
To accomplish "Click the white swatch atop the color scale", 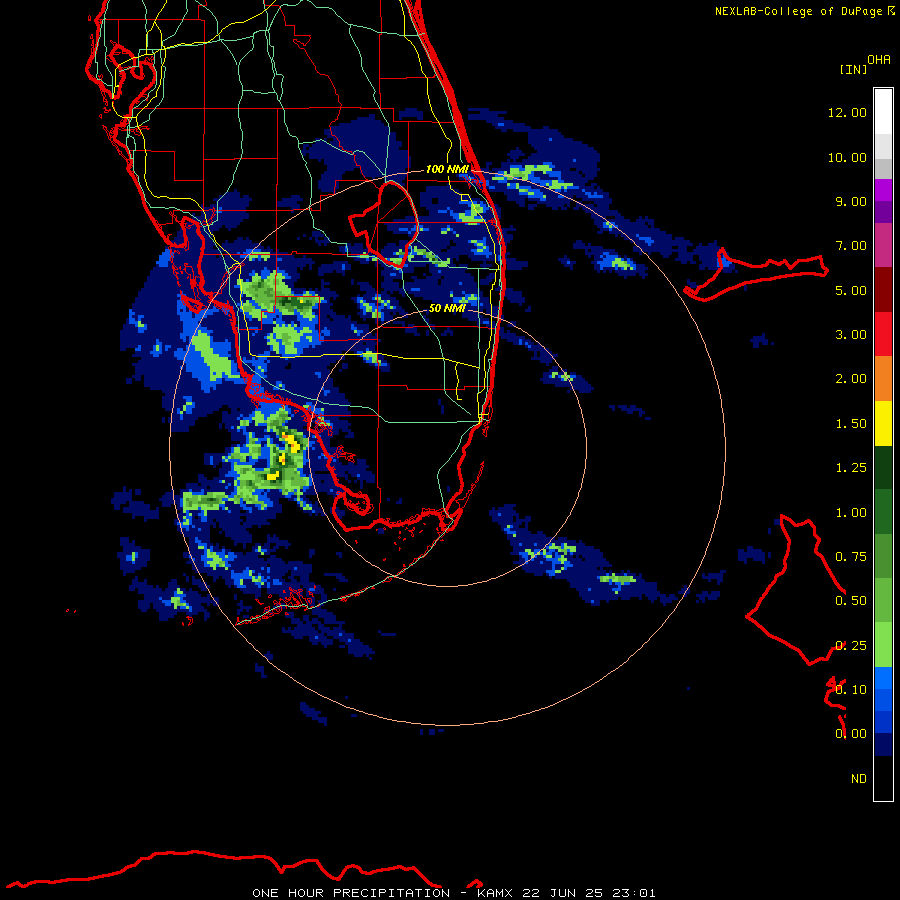I will (883, 111).
